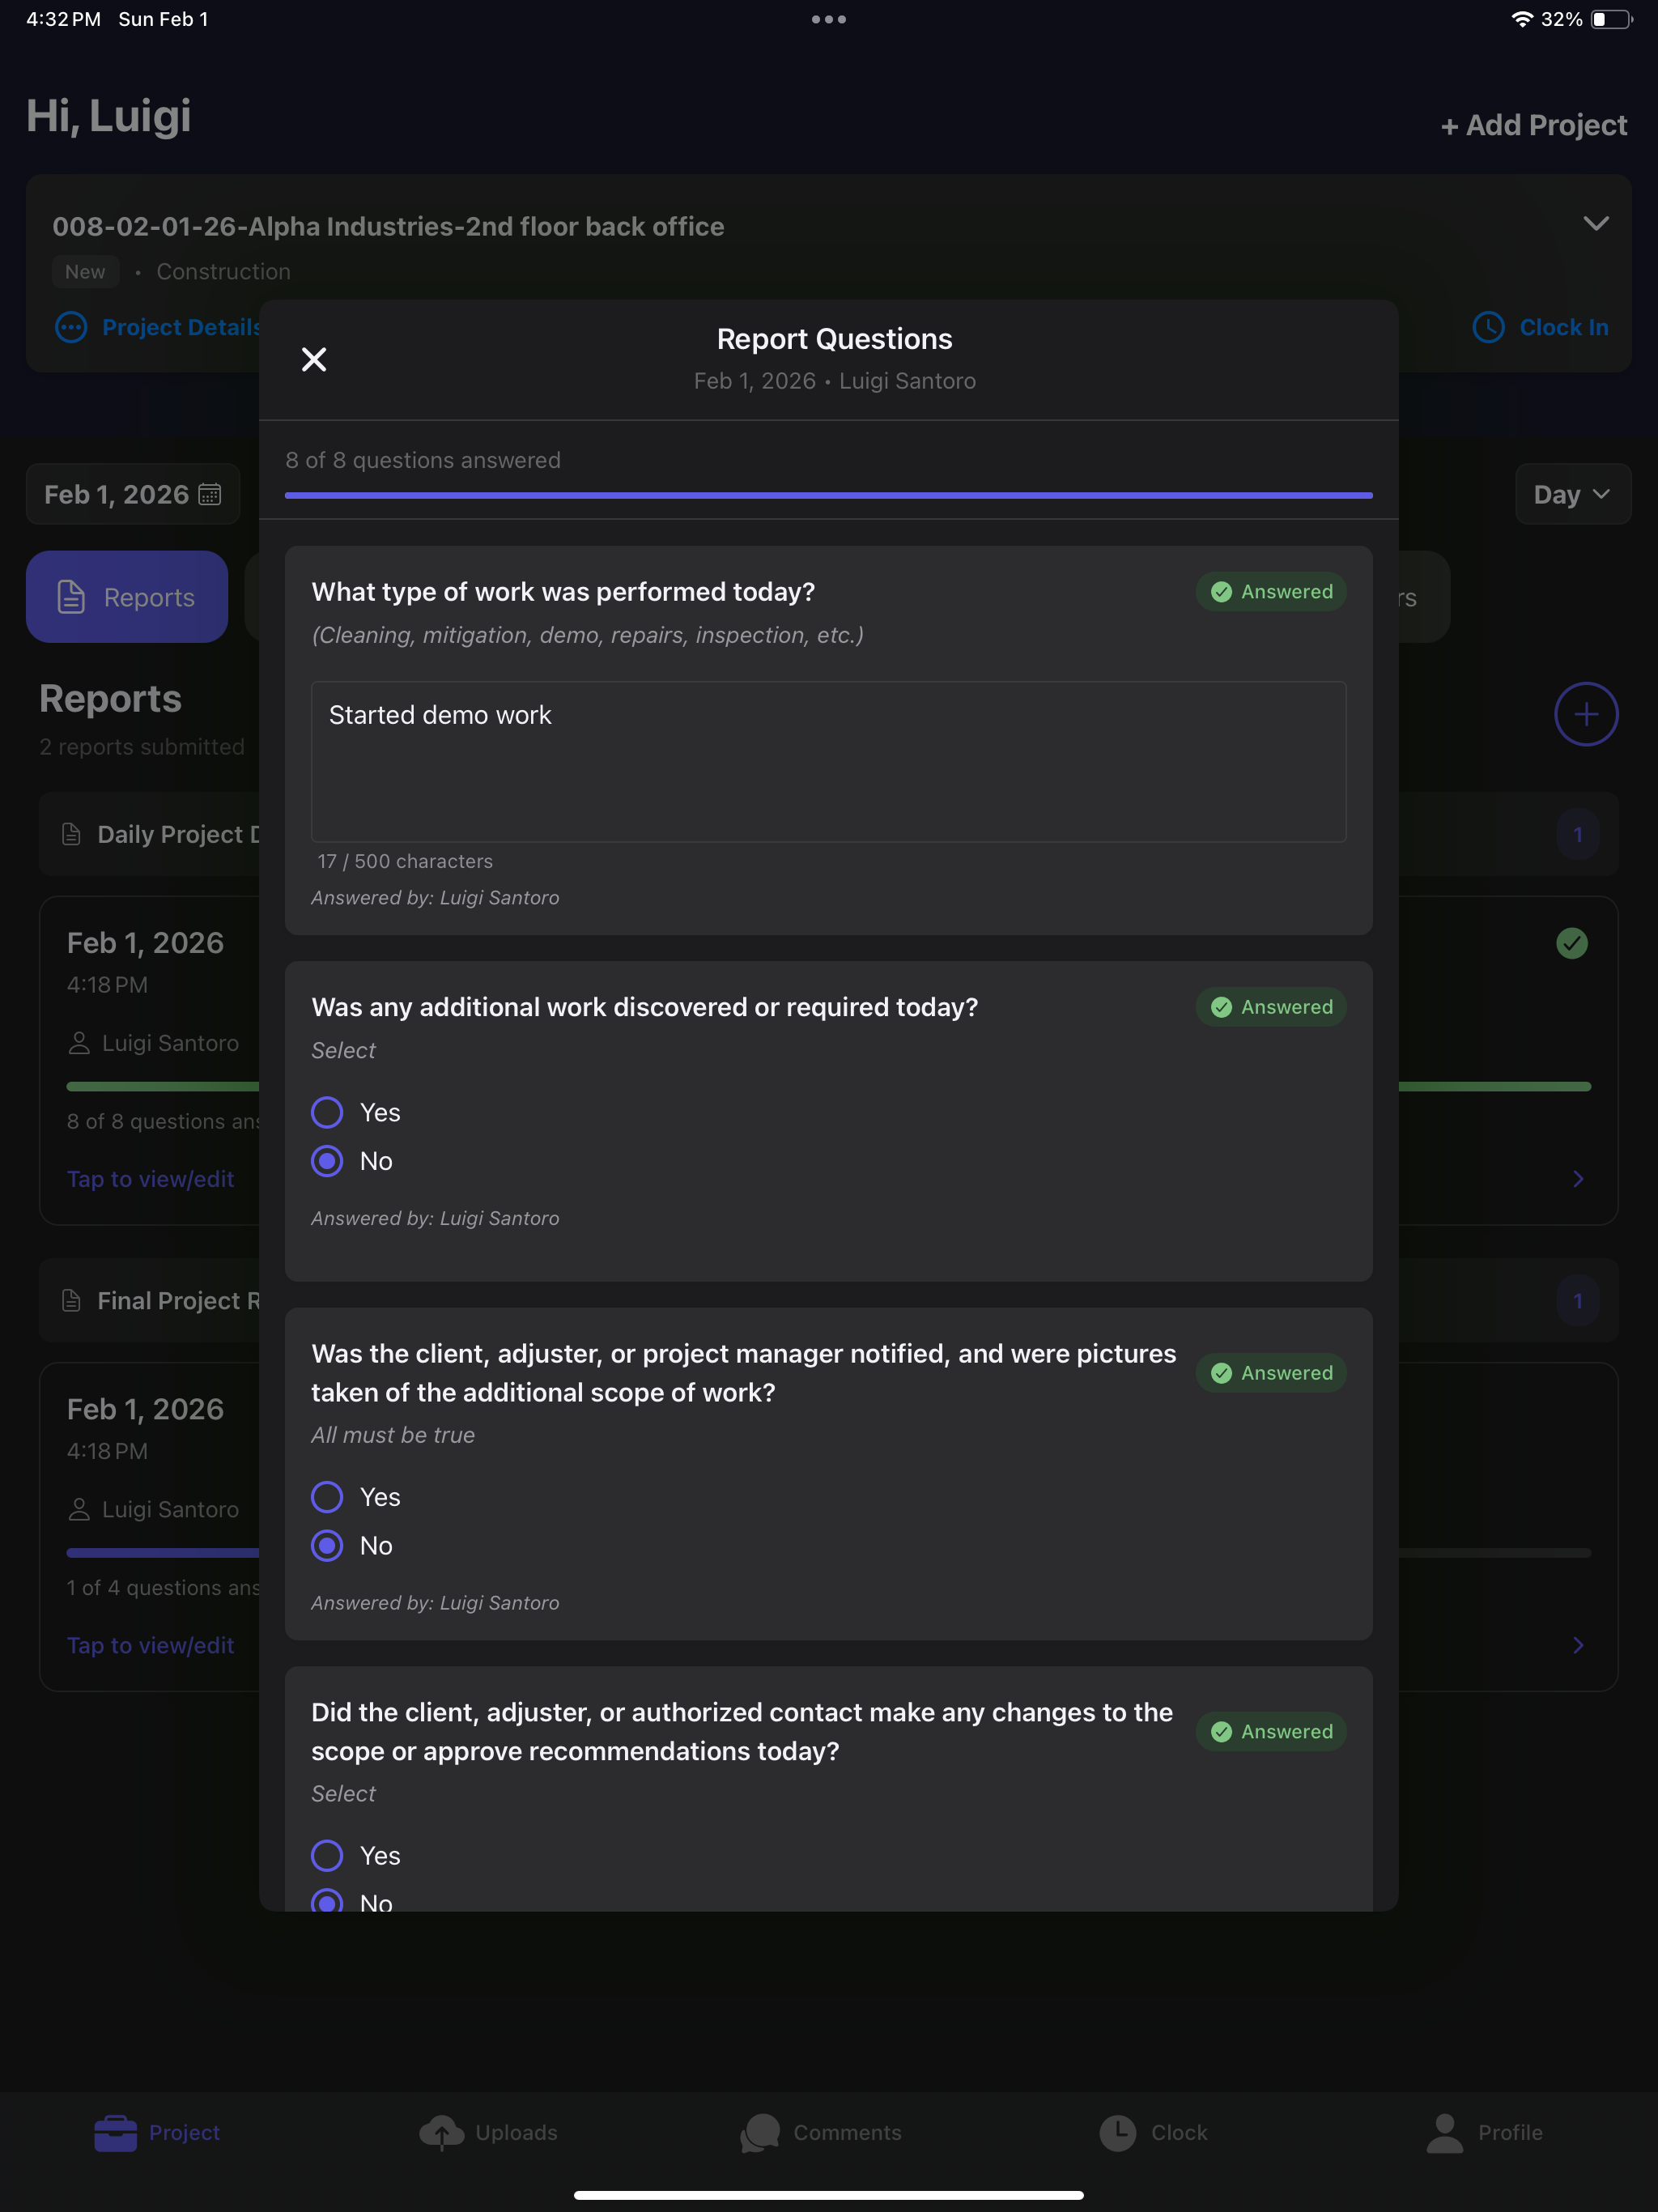Open the Daily Project report chevron arrow
The width and height of the screenshot is (1658, 2212).
coord(1578,1179)
